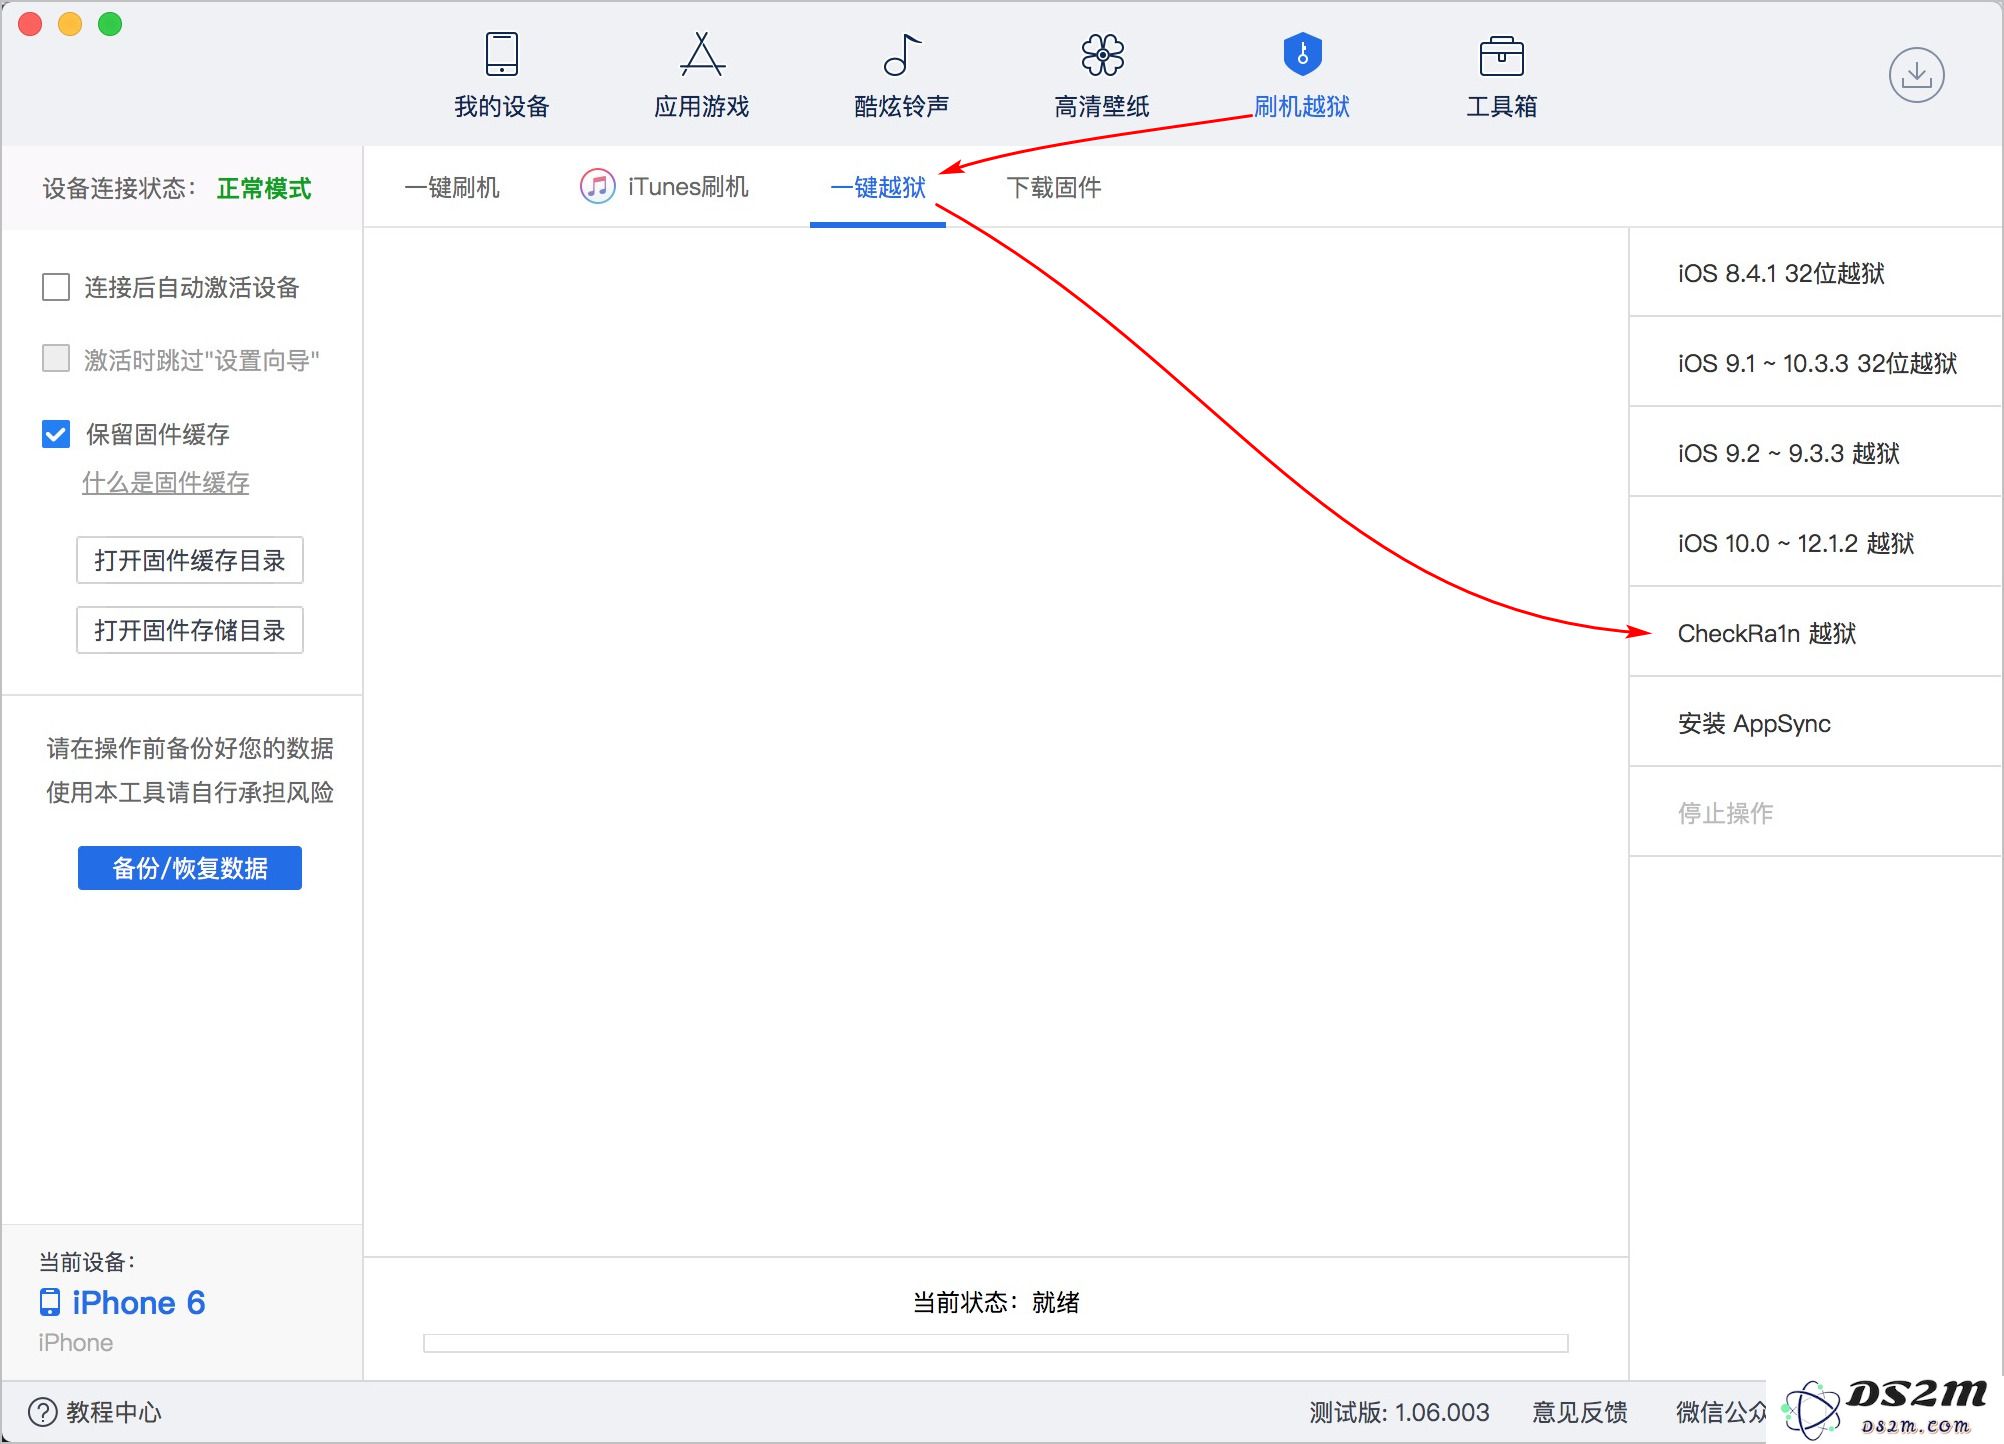Click the iPhone 6 device icon
2004x1444 pixels.
pos(50,1302)
